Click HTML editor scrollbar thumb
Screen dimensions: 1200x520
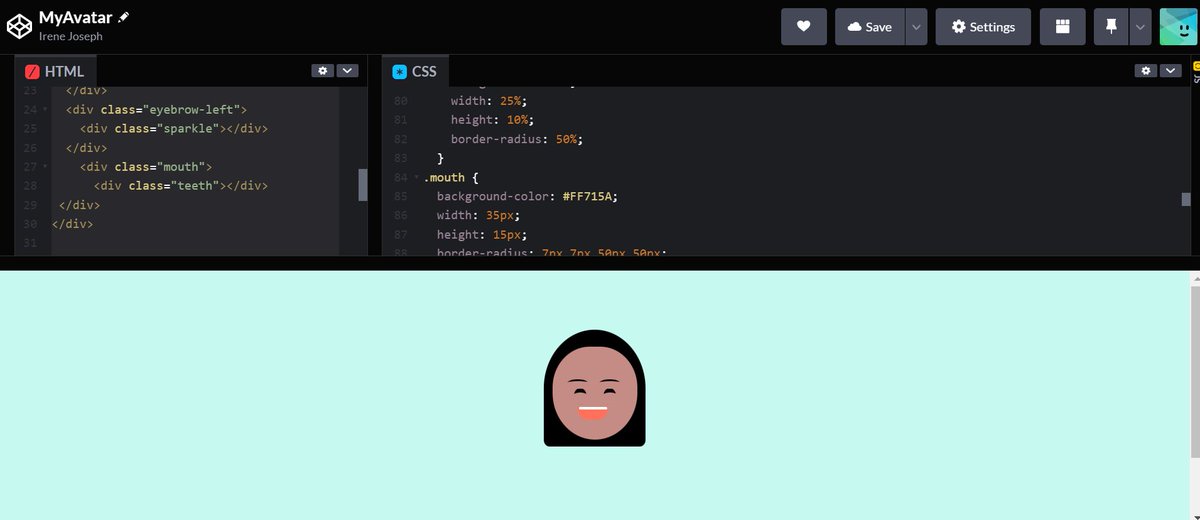pos(363,185)
